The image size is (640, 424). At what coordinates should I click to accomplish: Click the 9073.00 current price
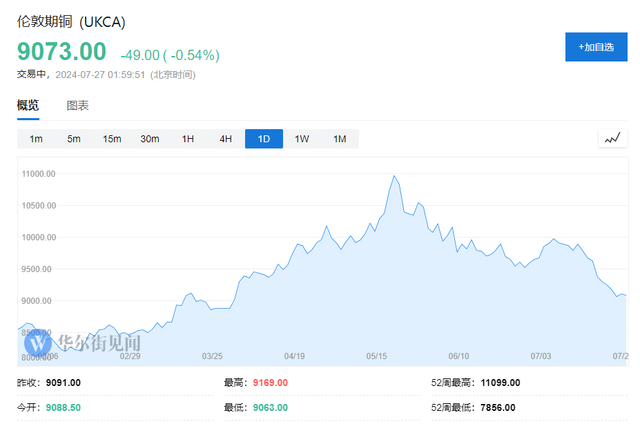[x=61, y=51]
